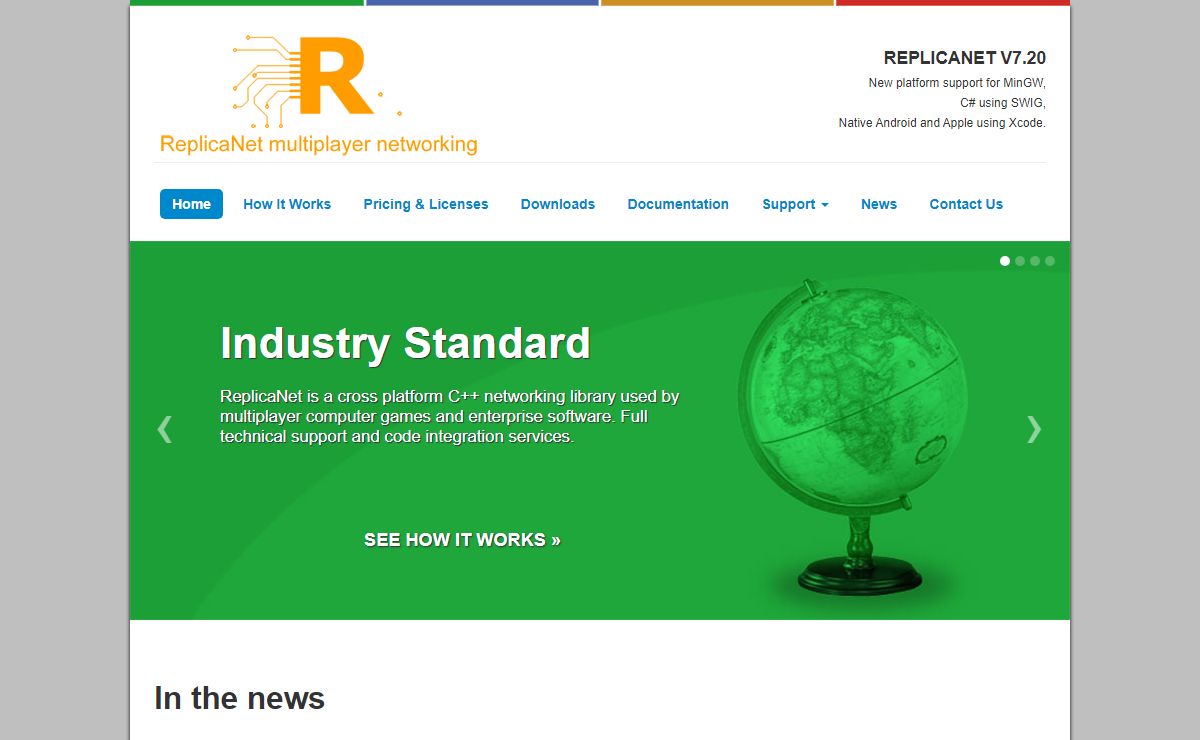Open the Documentation page
1200x740 pixels.
[x=678, y=204]
